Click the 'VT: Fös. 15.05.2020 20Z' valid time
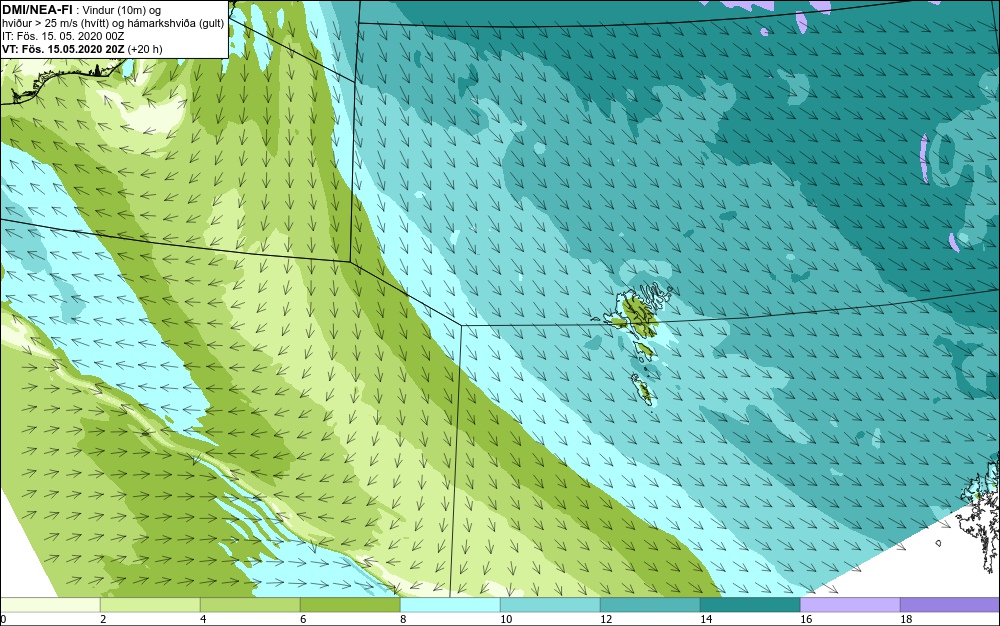 pos(63,49)
